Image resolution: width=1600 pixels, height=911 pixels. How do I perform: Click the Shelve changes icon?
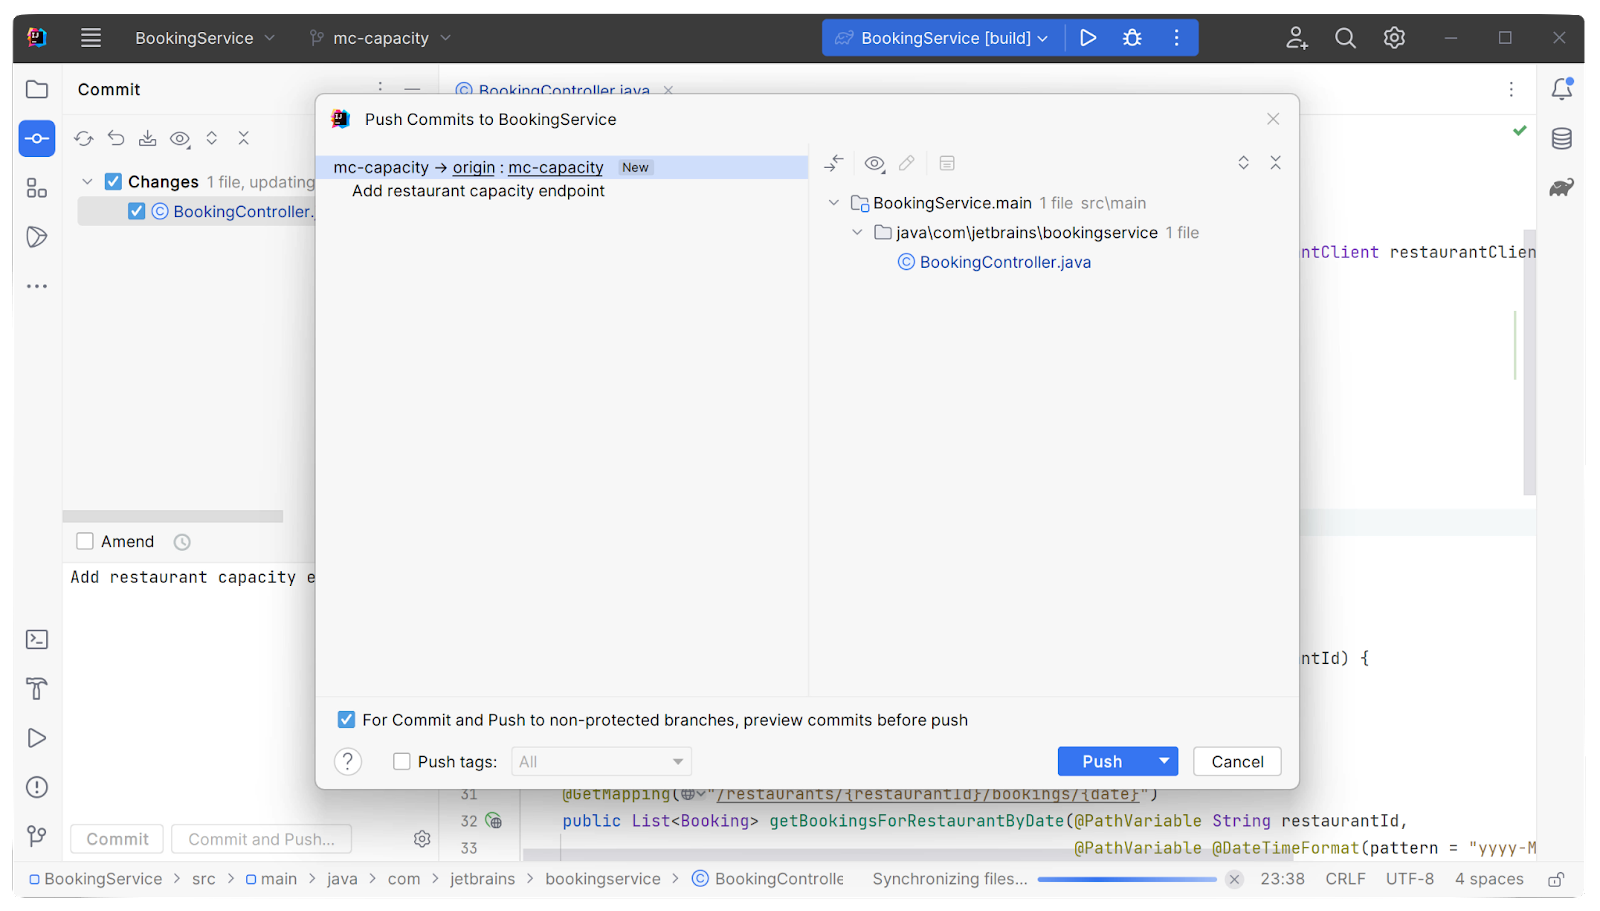148,138
